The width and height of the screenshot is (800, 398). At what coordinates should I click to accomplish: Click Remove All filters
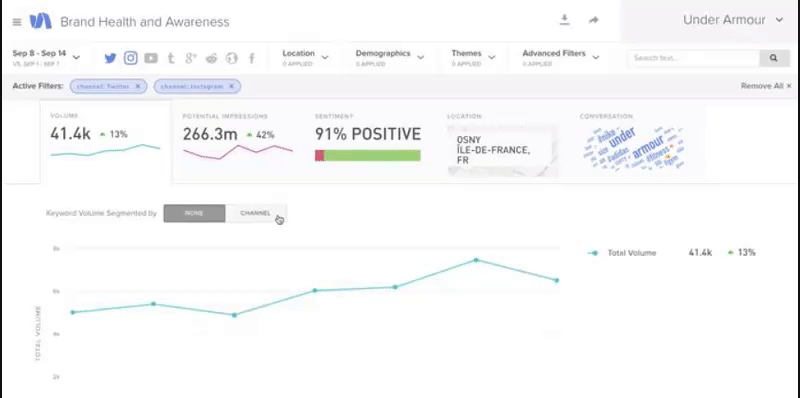(x=766, y=86)
